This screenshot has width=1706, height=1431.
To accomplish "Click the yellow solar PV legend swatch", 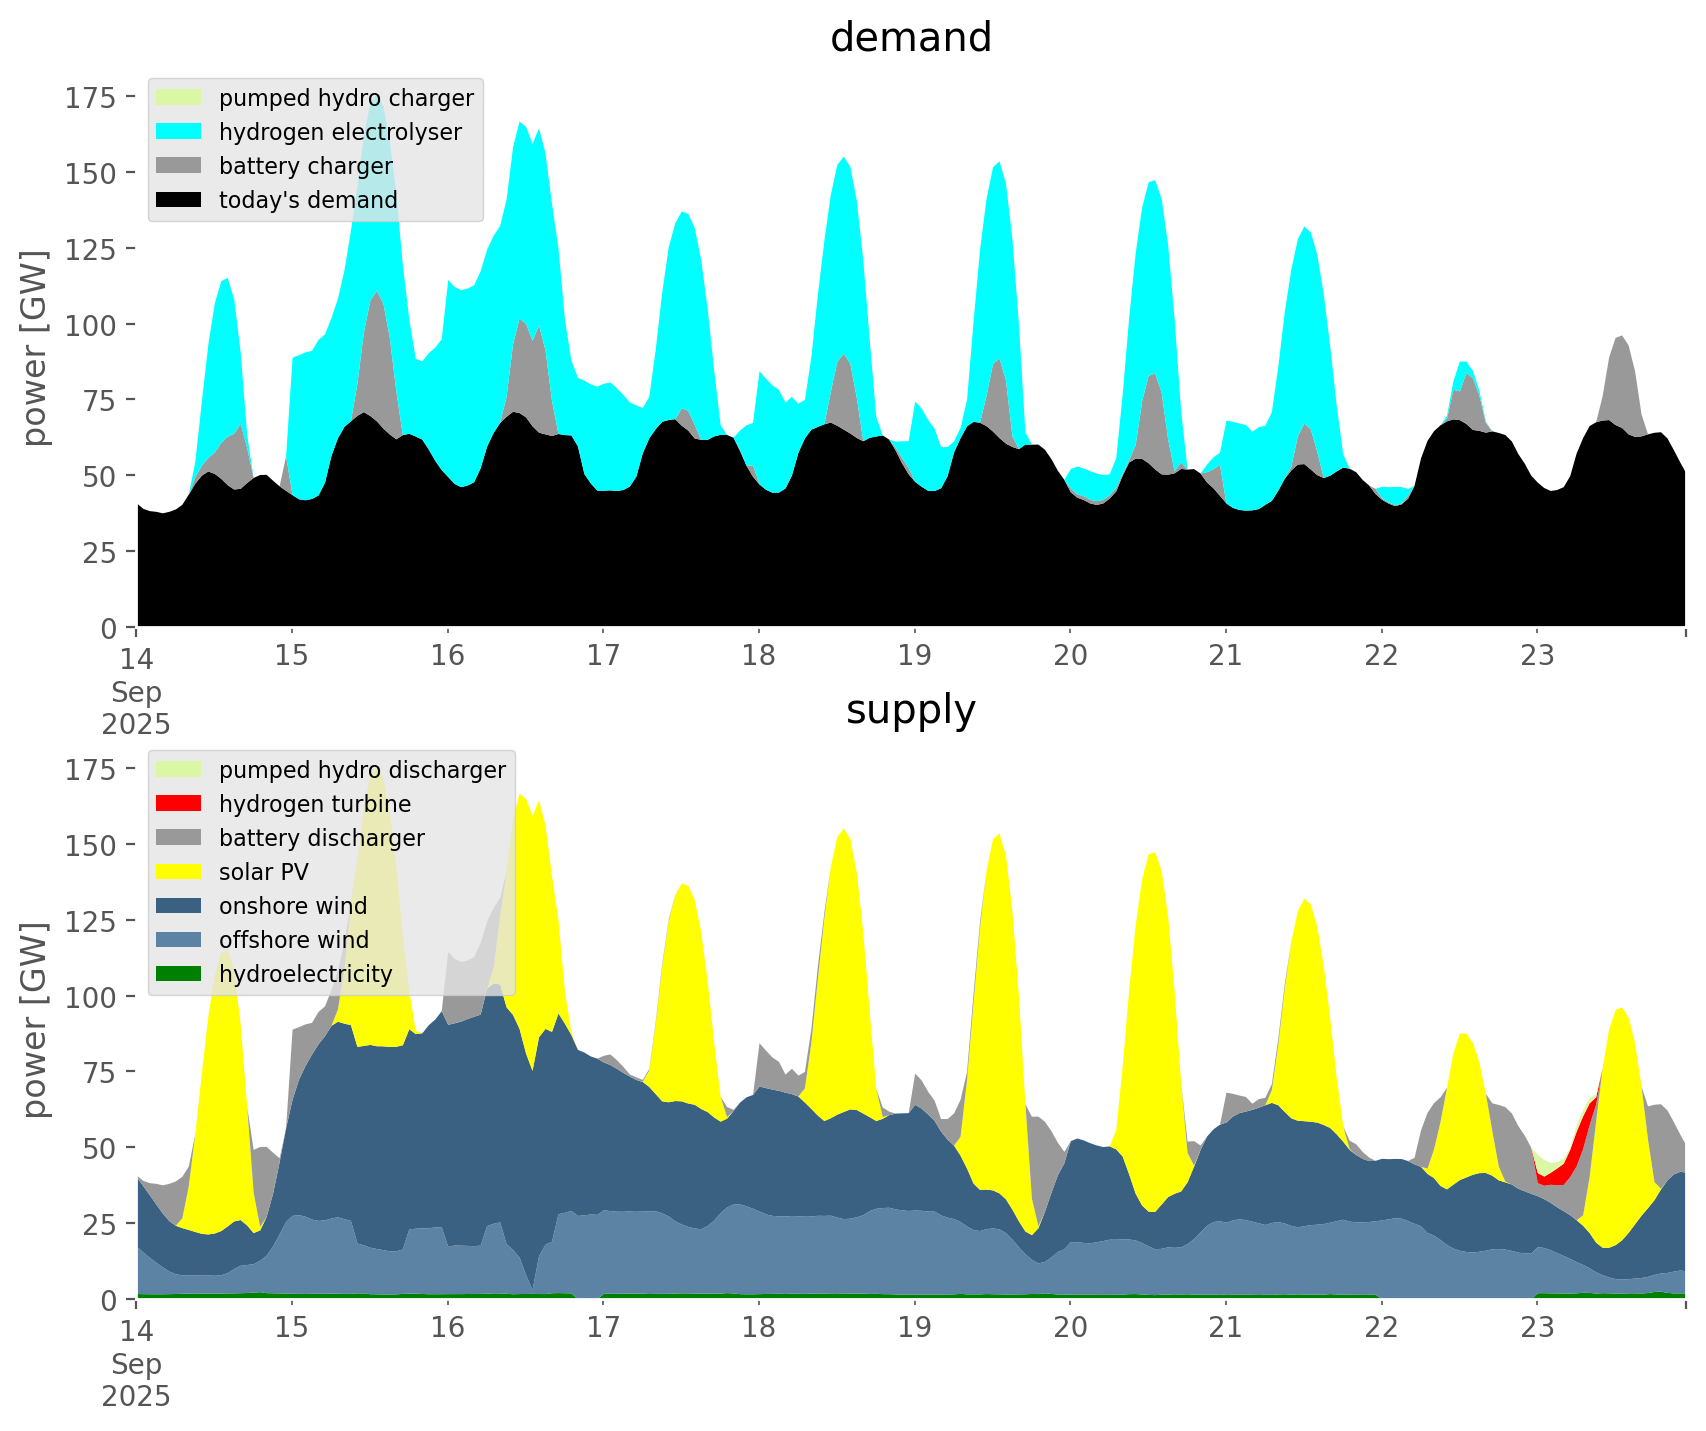I will click(178, 872).
